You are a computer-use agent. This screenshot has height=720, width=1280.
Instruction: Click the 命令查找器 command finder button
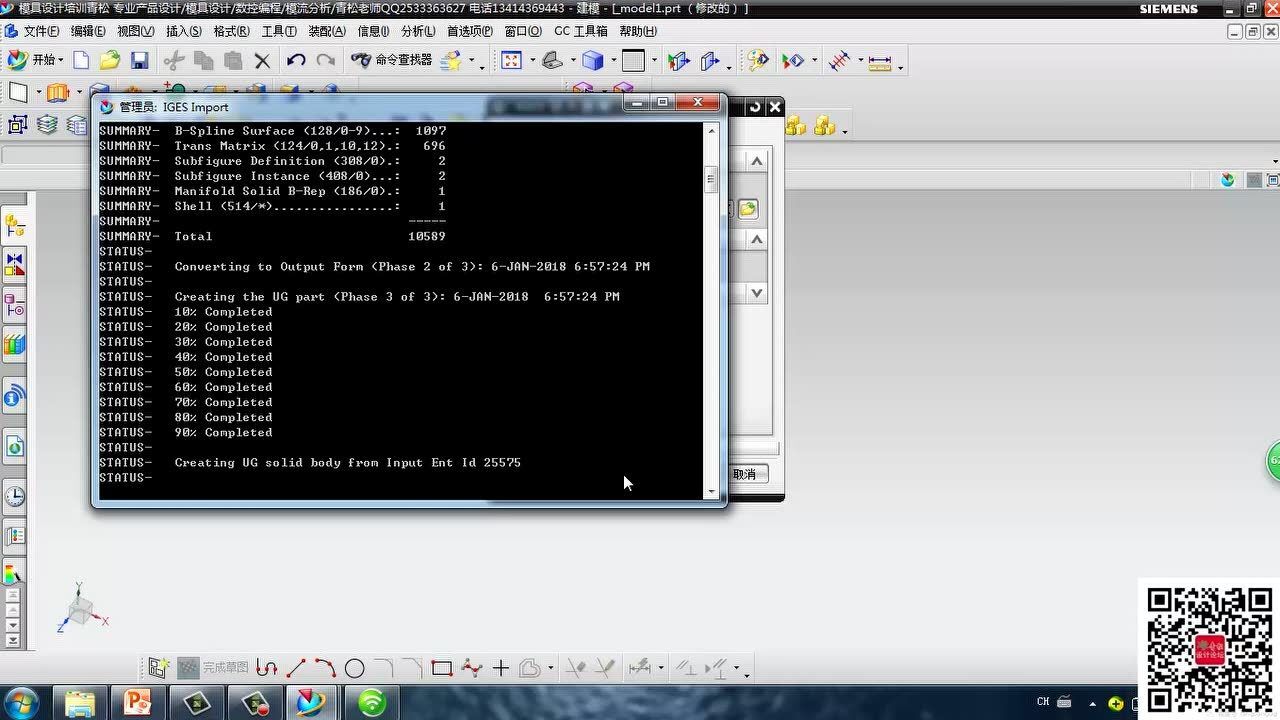click(392, 61)
